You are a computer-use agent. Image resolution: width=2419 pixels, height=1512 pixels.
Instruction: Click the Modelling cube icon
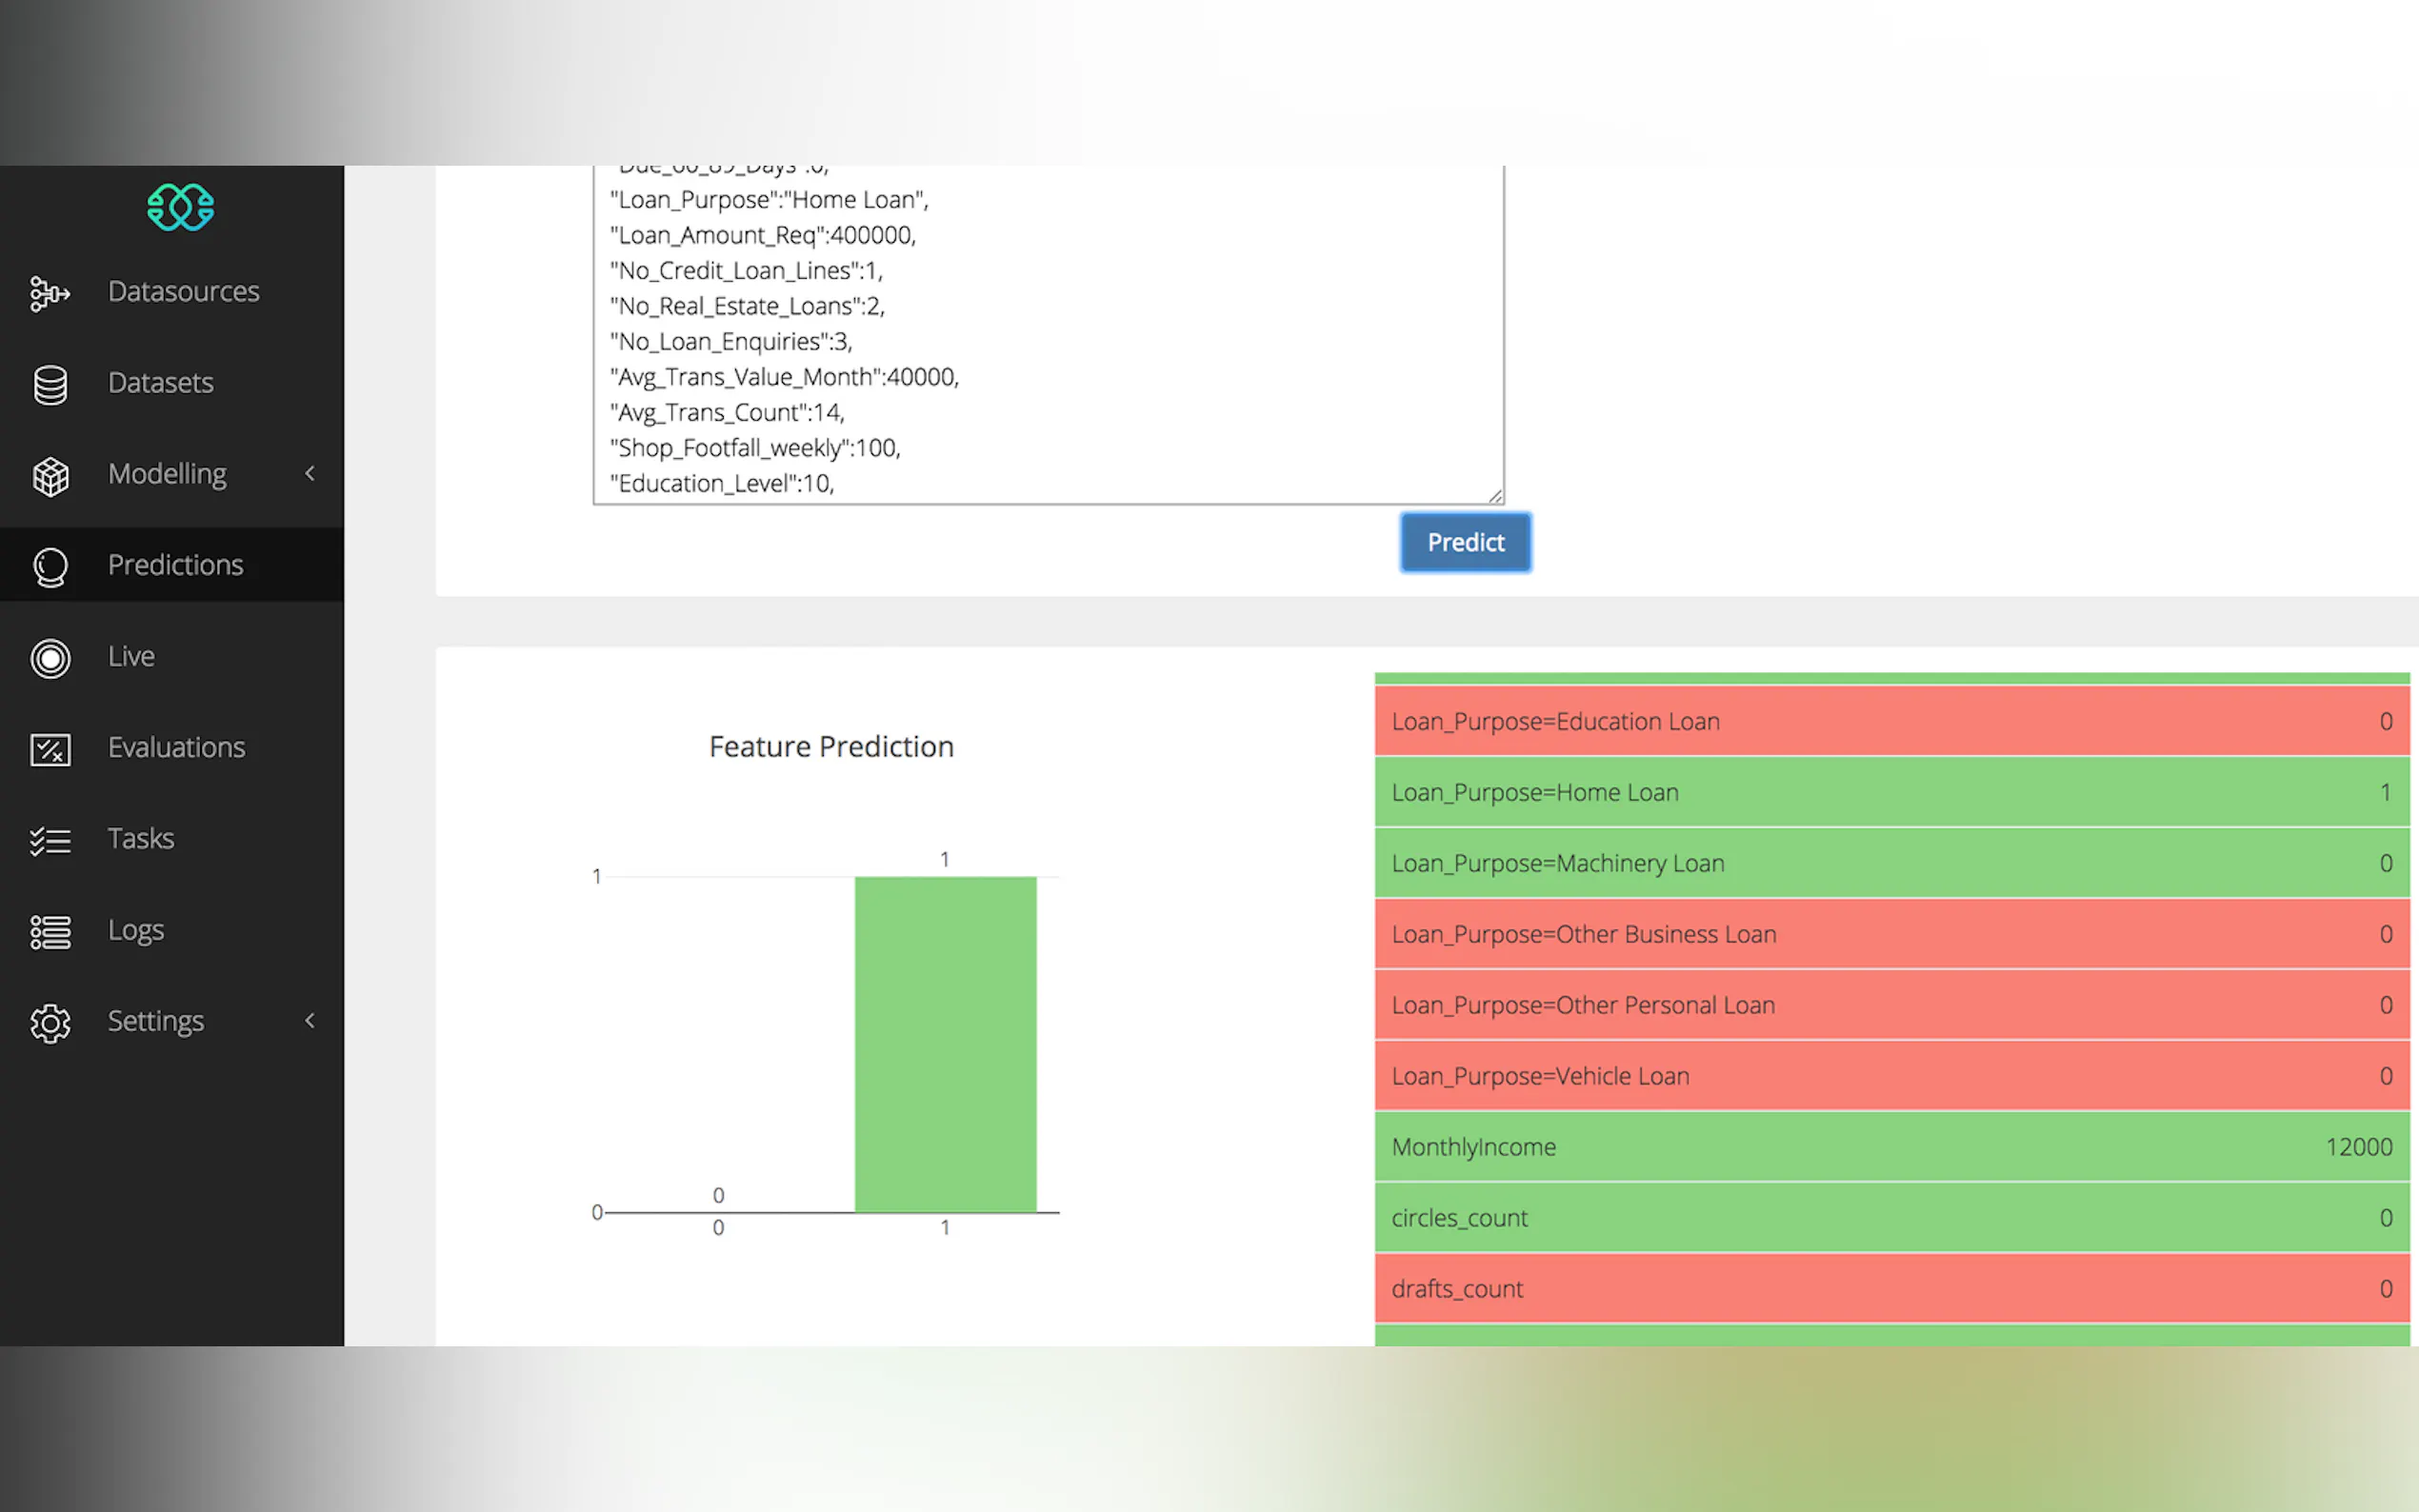[x=50, y=476]
